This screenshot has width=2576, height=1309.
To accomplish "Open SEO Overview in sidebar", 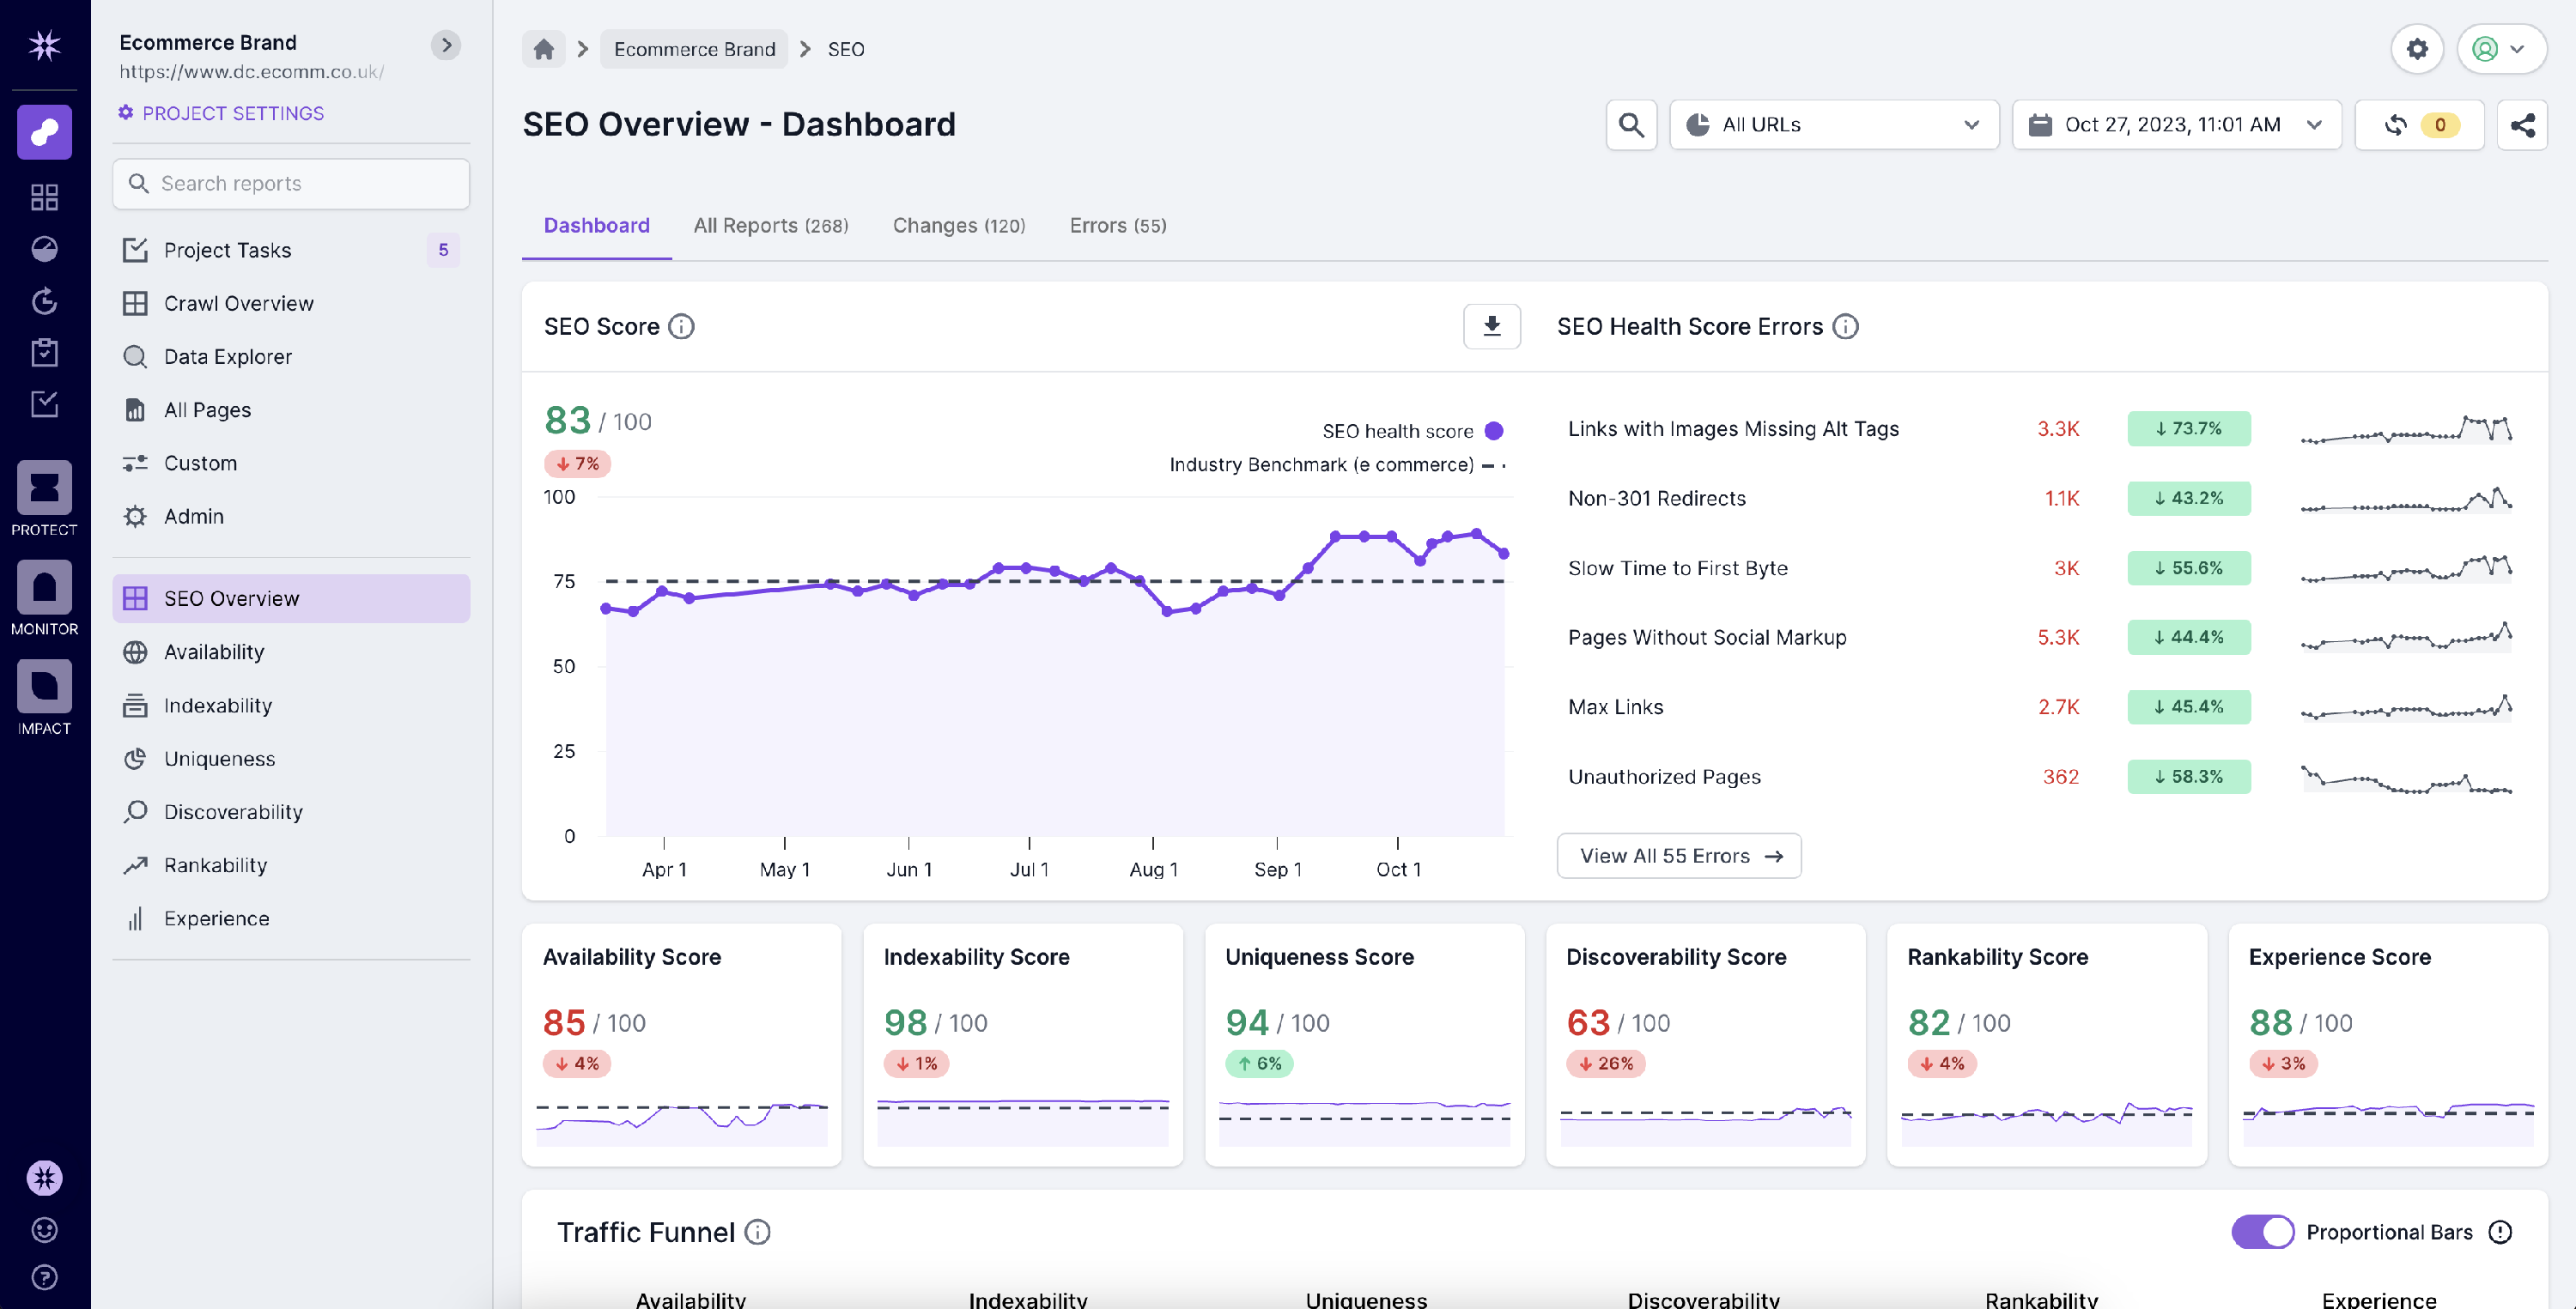I will coord(291,598).
